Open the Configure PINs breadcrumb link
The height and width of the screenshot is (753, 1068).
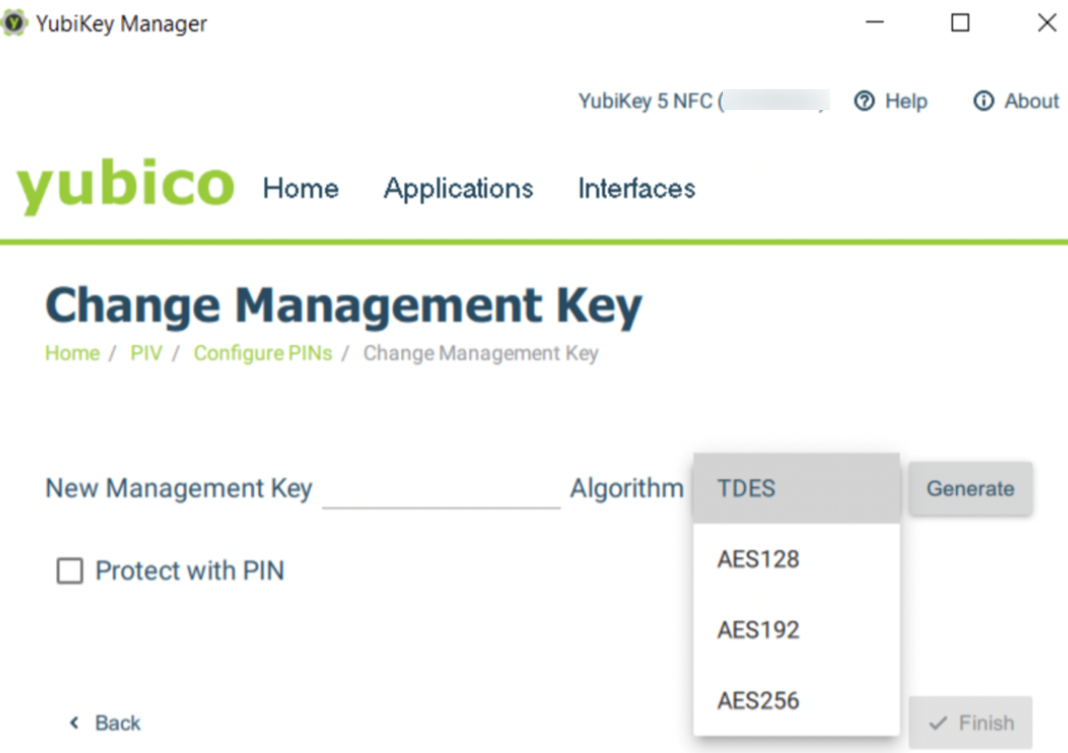262,353
